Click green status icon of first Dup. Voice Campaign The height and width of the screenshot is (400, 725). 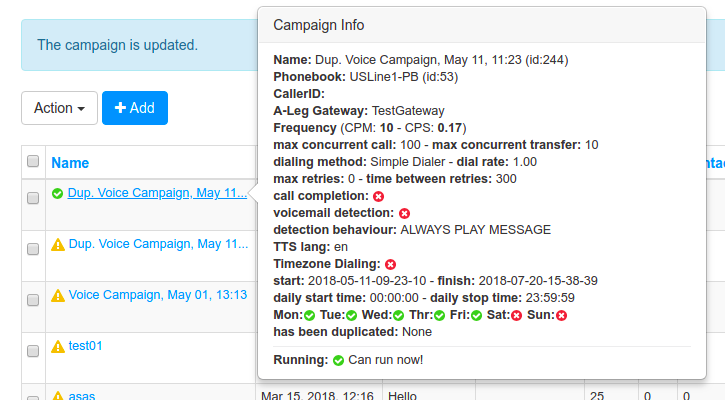click(57, 193)
